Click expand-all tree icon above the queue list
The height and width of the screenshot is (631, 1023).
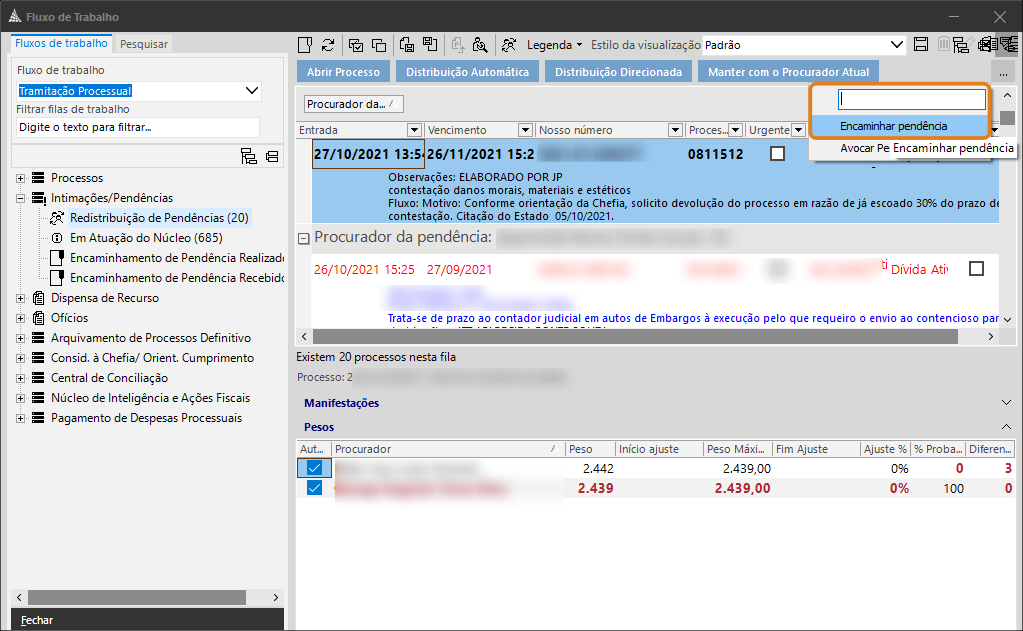(x=249, y=156)
